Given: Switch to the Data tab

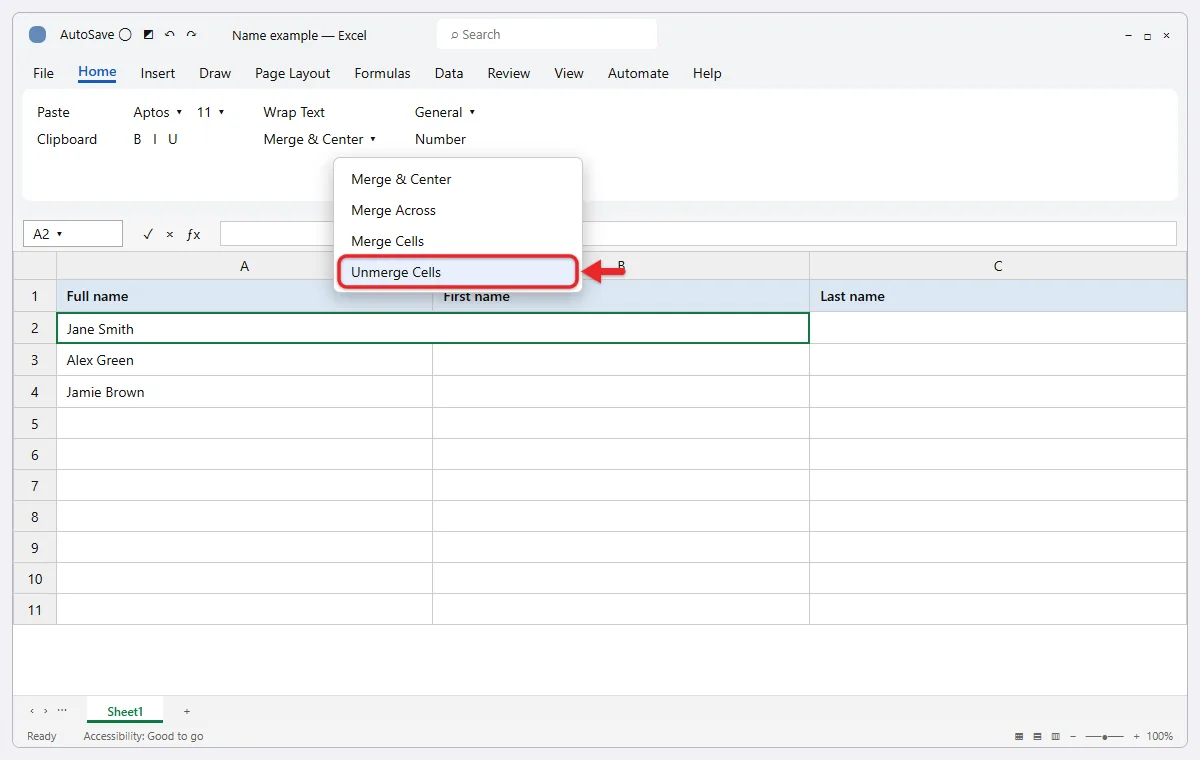Looking at the screenshot, I should [x=449, y=73].
